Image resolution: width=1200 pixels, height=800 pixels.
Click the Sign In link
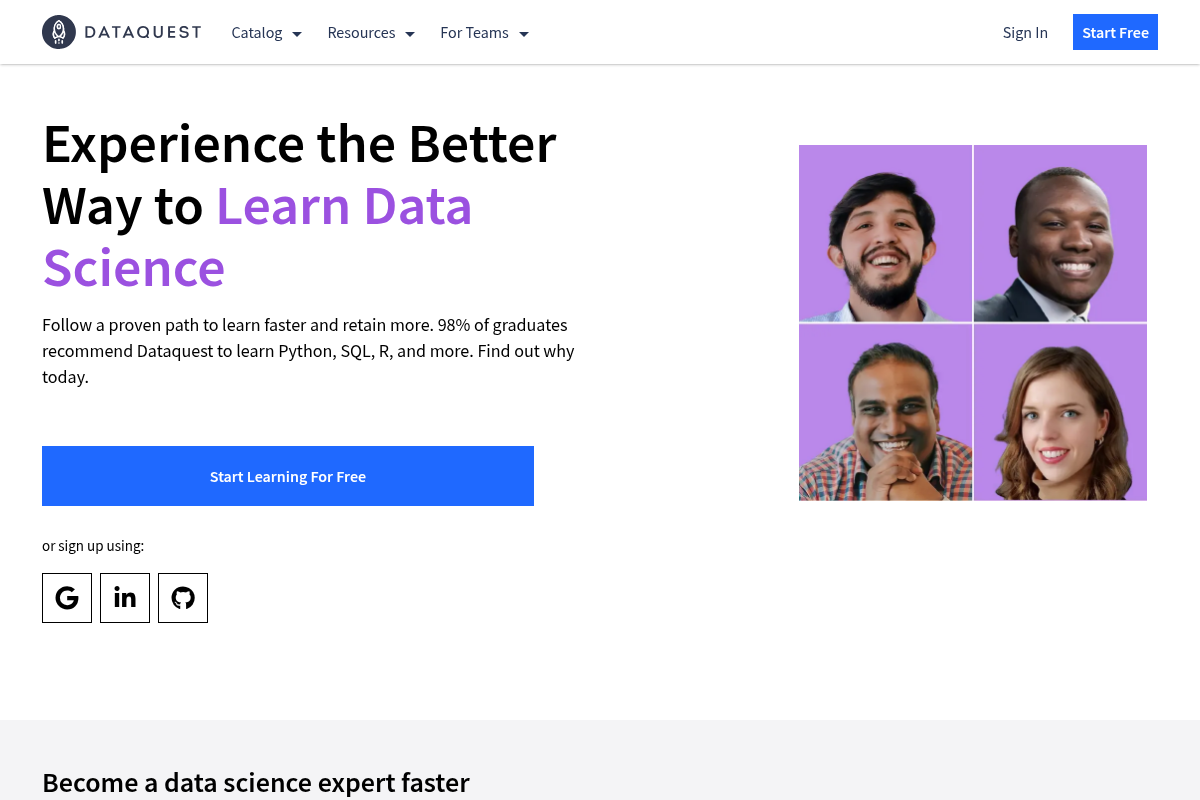coord(1025,33)
